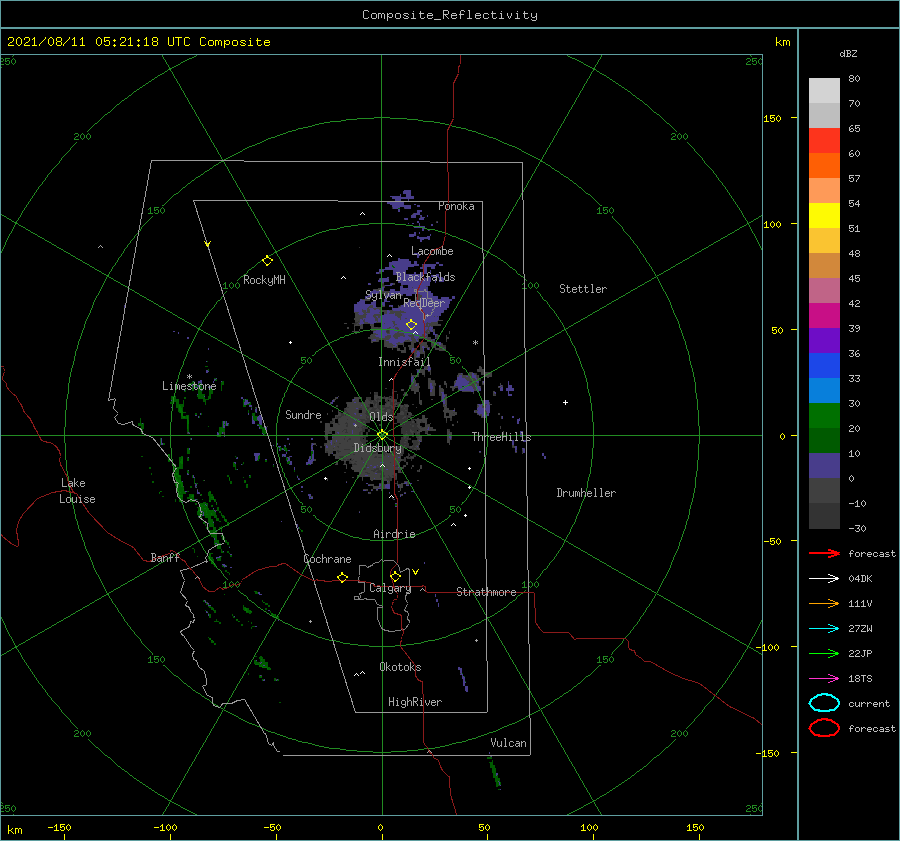Click the white 04DK arrow icon
The height and width of the screenshot is (841, 900).
point(824,579)
